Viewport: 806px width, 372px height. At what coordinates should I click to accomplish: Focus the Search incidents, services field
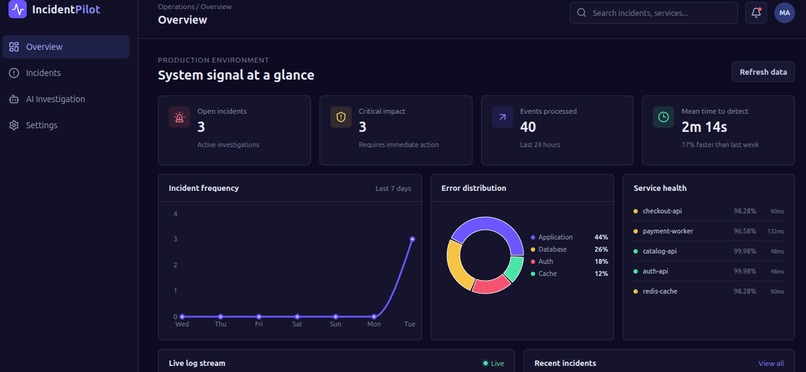(x=653, y=13)
